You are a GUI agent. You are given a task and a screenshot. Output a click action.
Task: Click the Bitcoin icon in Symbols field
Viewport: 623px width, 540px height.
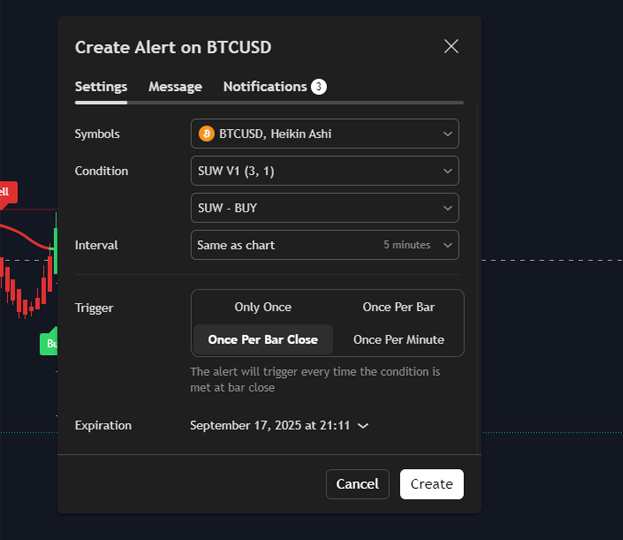[207, 134]
